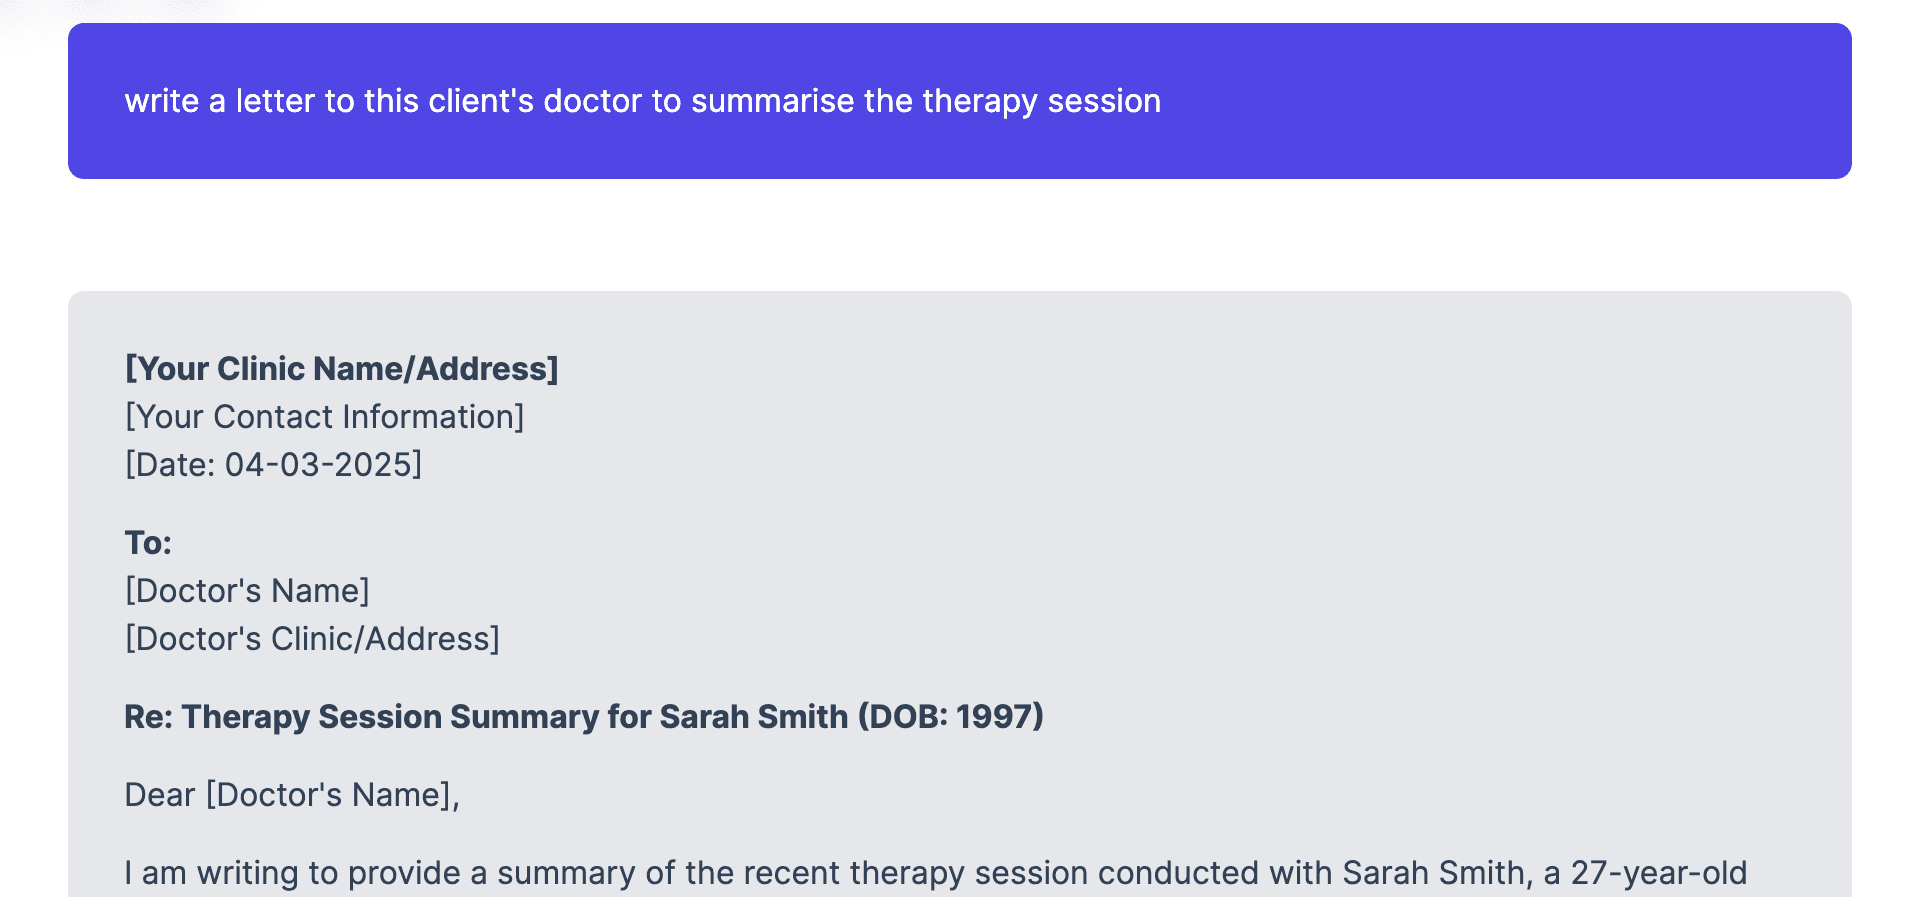The height and width of the screenshot is (902, 1920).
Task: Click the paragraph starting "I am writing"
Action: [936, 873]
